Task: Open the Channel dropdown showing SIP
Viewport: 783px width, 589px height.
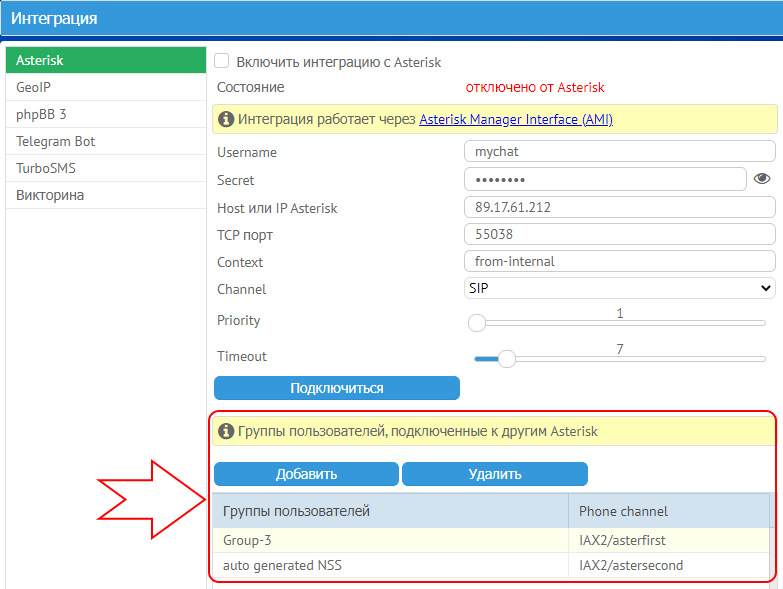Action: coord(619,289)
